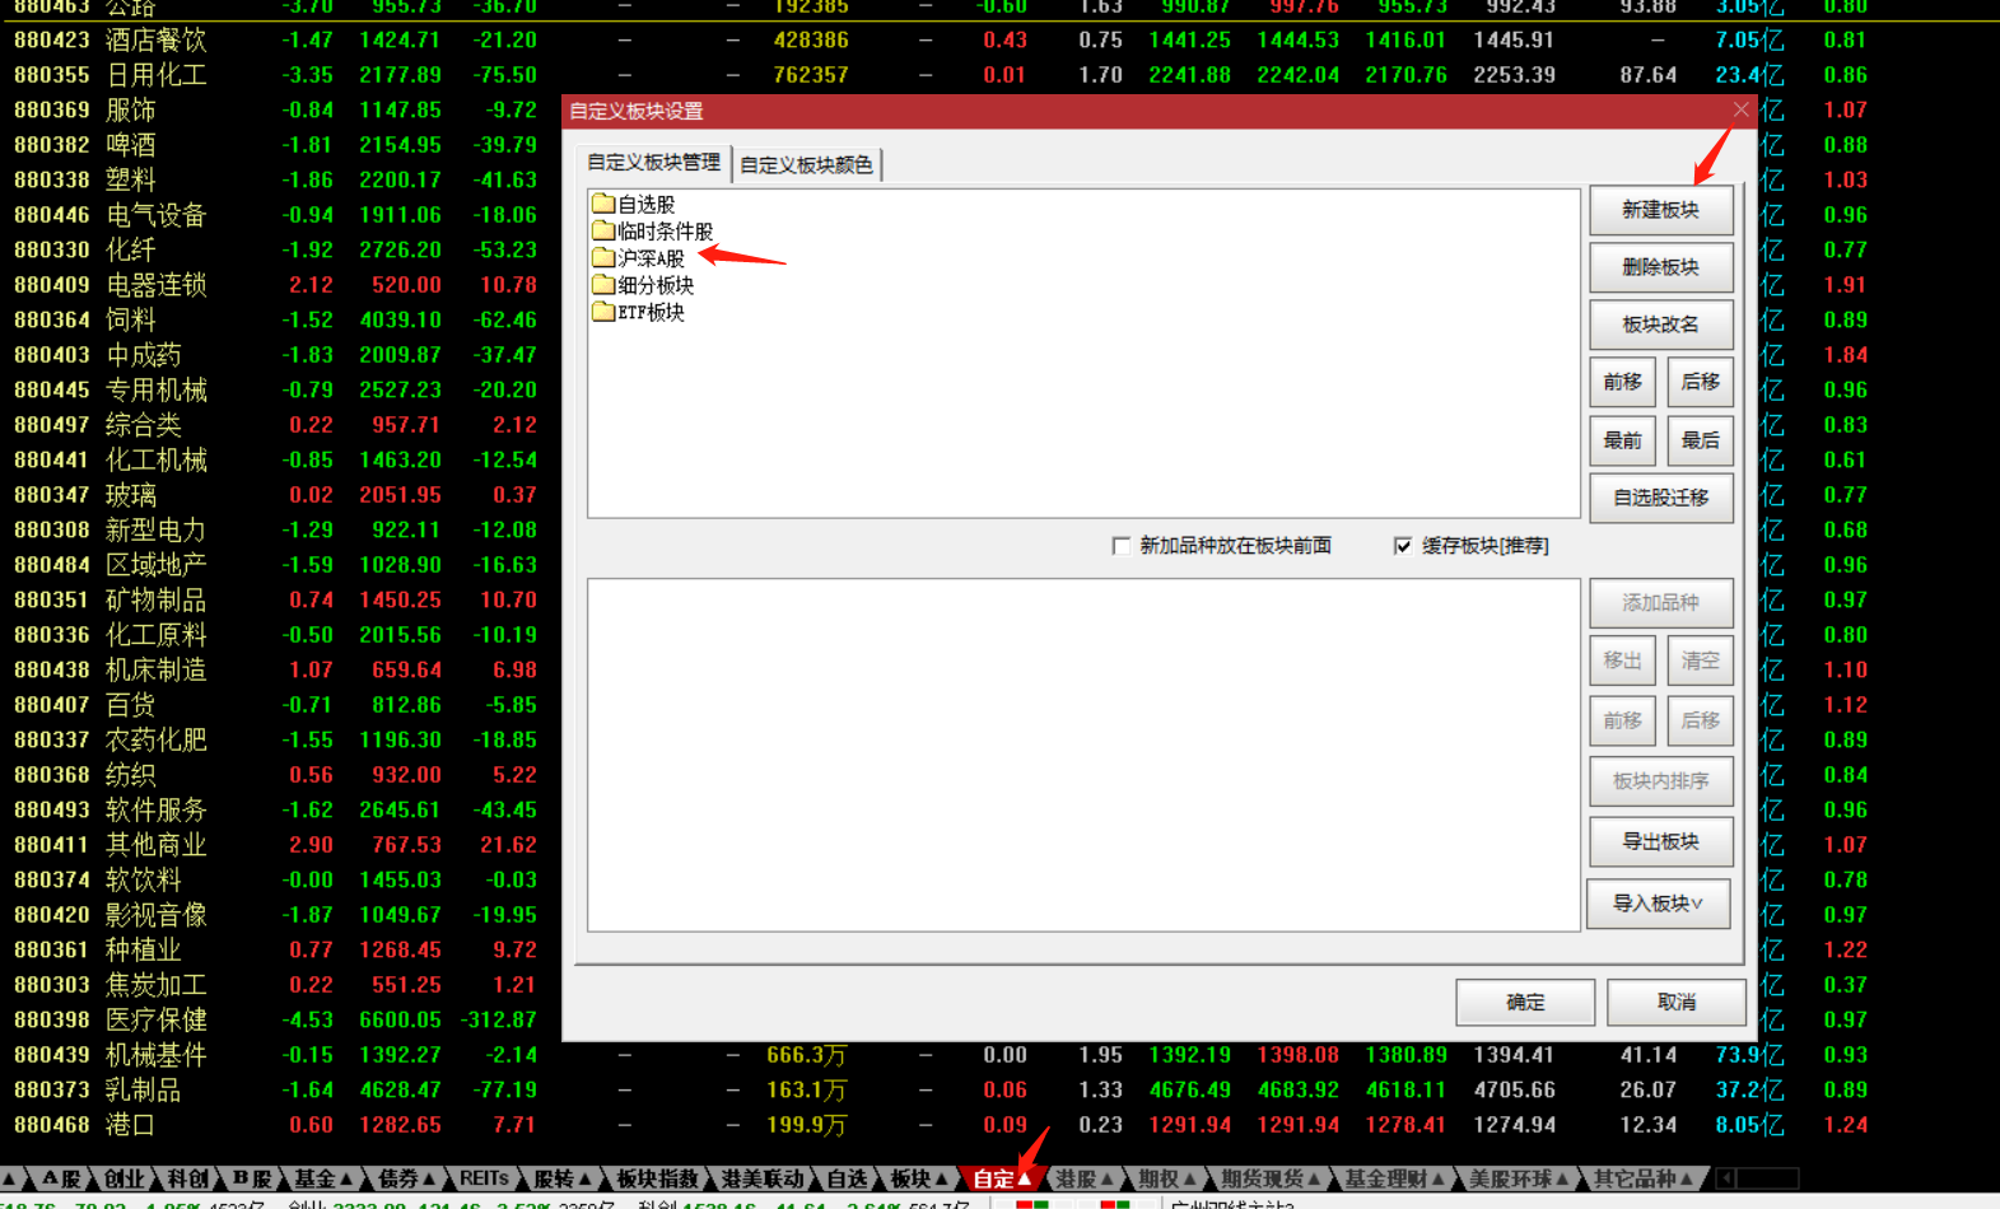Screen dimensions: 2000x1209
Task: Select the 临时条件股 folder
Action: 653,231
